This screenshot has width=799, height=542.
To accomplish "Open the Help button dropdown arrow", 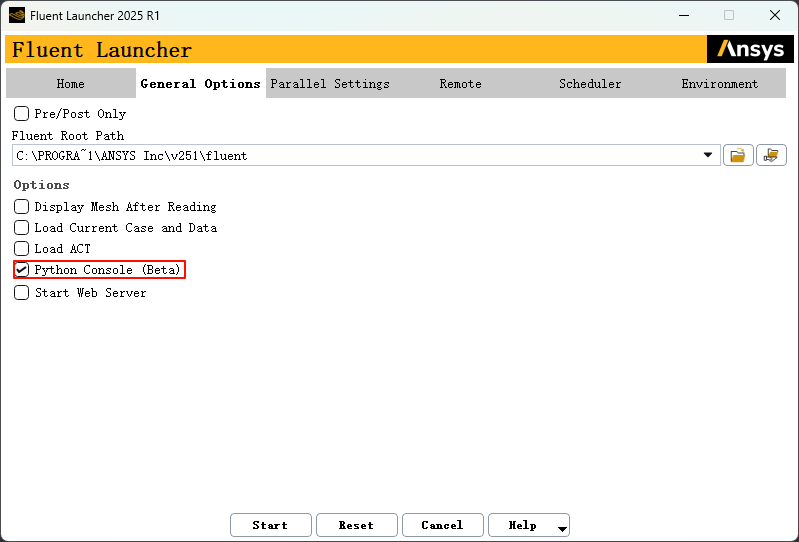I will click(562, 529).
